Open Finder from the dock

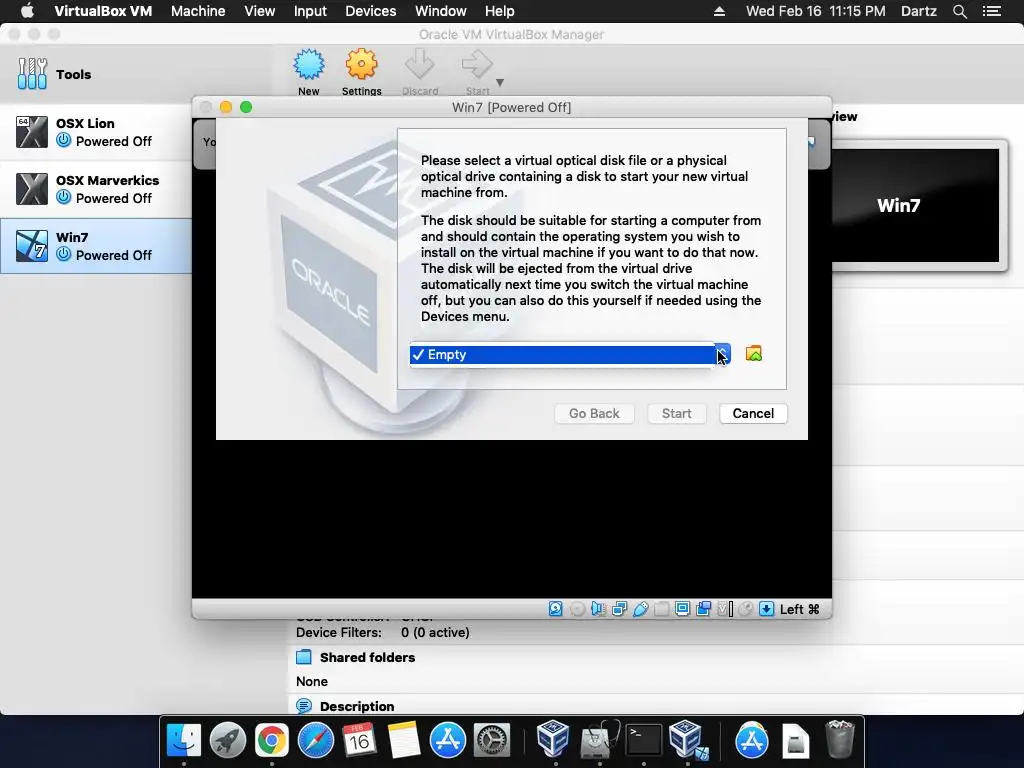pos(184,741)
